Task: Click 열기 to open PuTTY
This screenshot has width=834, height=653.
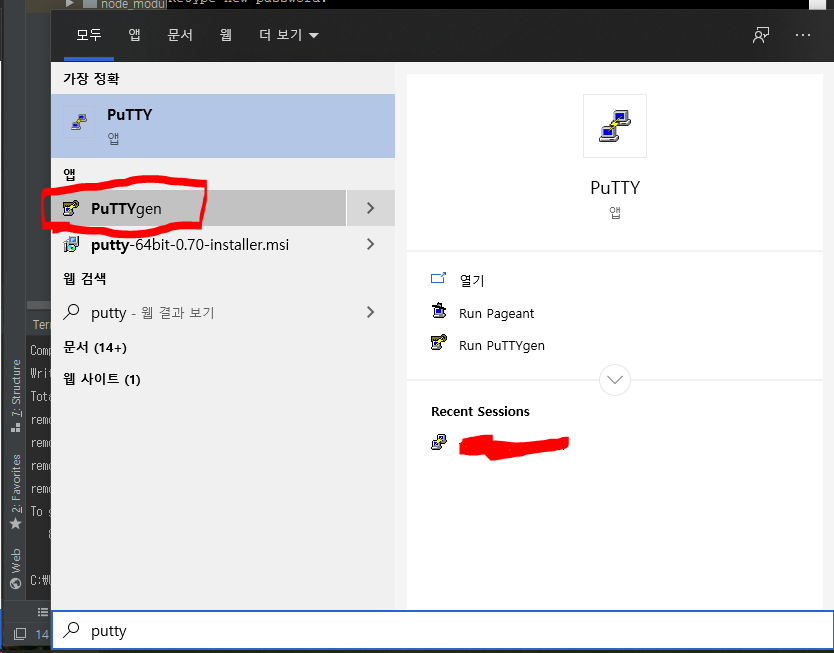Action: click(x=472, y=280)
